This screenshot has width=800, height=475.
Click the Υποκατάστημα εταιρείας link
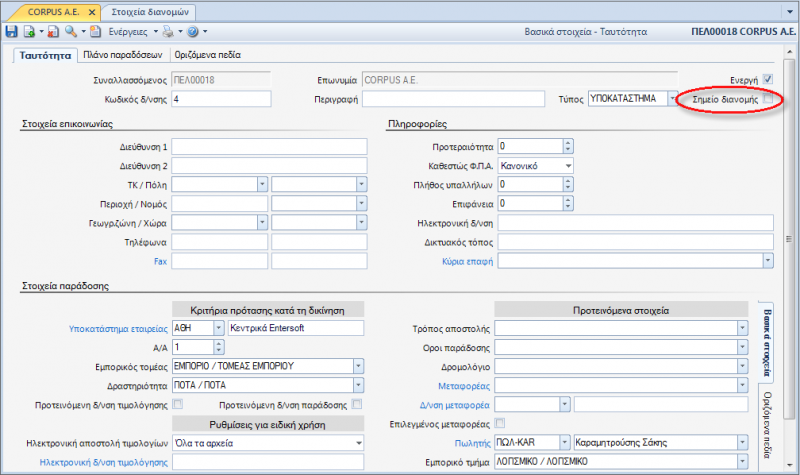pos(118,329)
